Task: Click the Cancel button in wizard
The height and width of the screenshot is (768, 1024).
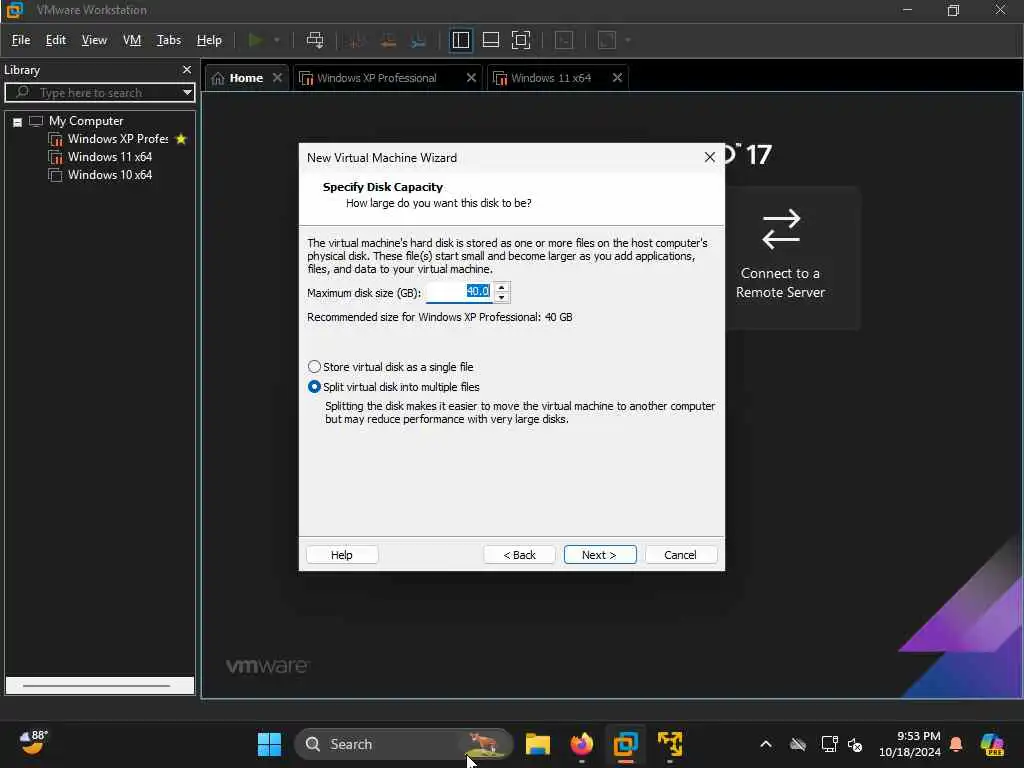Action: 680,555
